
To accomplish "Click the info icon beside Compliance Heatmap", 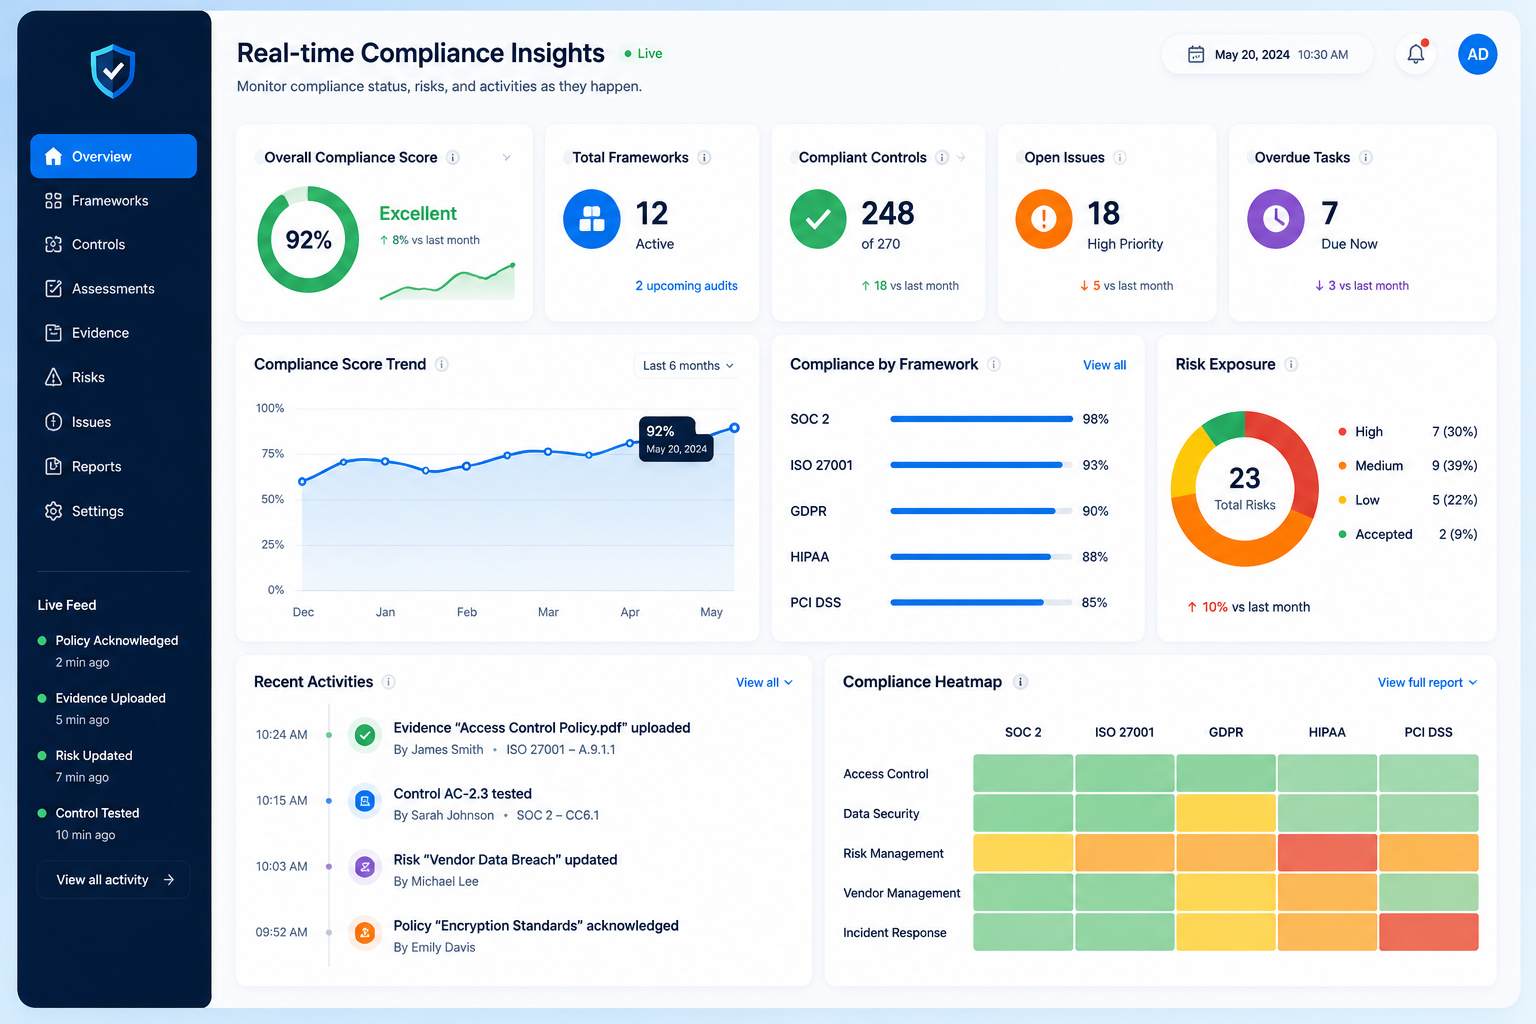I will [x=1020, y=682].
